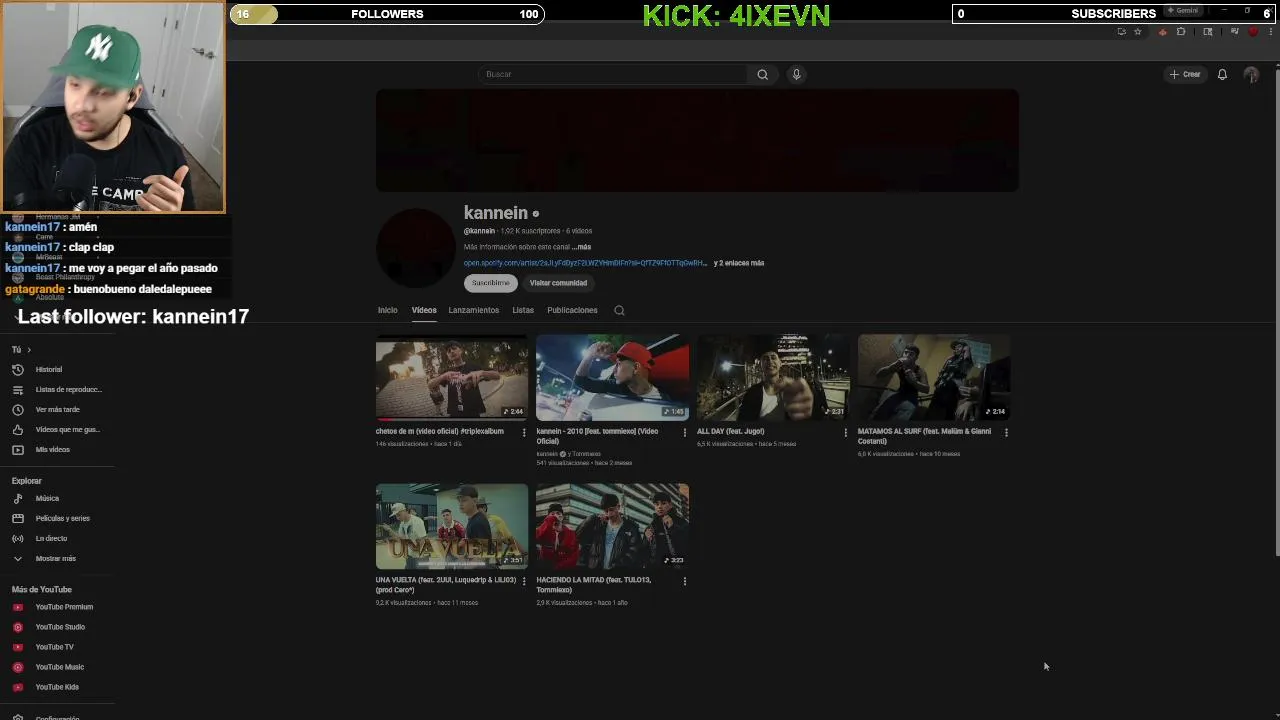Open media controls icon in browser toolbar

click(1235, 31)
